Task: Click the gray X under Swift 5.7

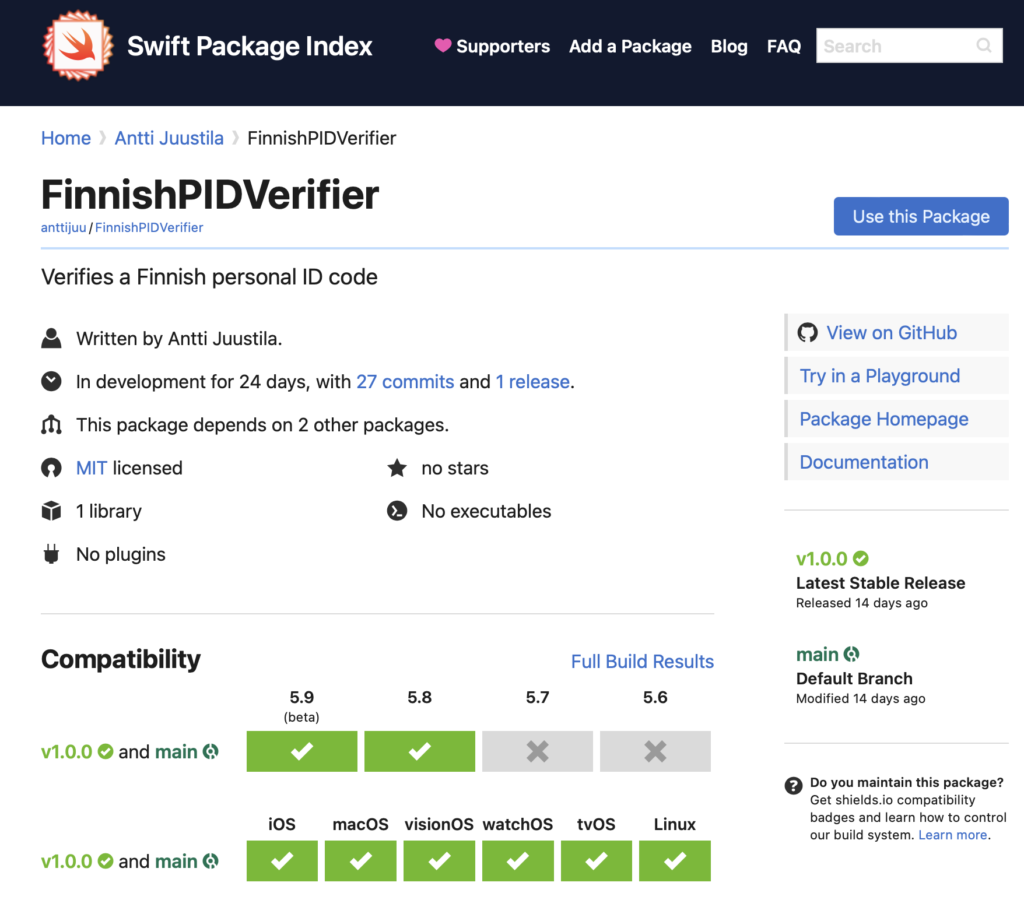Action: (537, 752)
